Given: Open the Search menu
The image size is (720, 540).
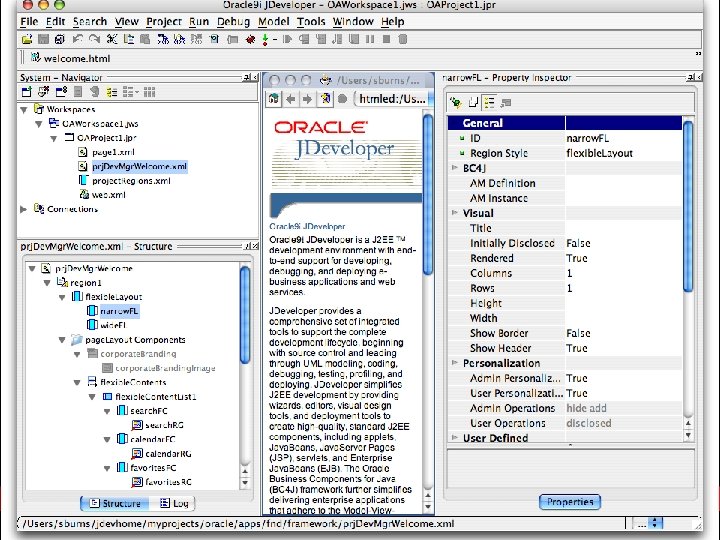Looking at the screenshot, I should click(x=90, y=22).
